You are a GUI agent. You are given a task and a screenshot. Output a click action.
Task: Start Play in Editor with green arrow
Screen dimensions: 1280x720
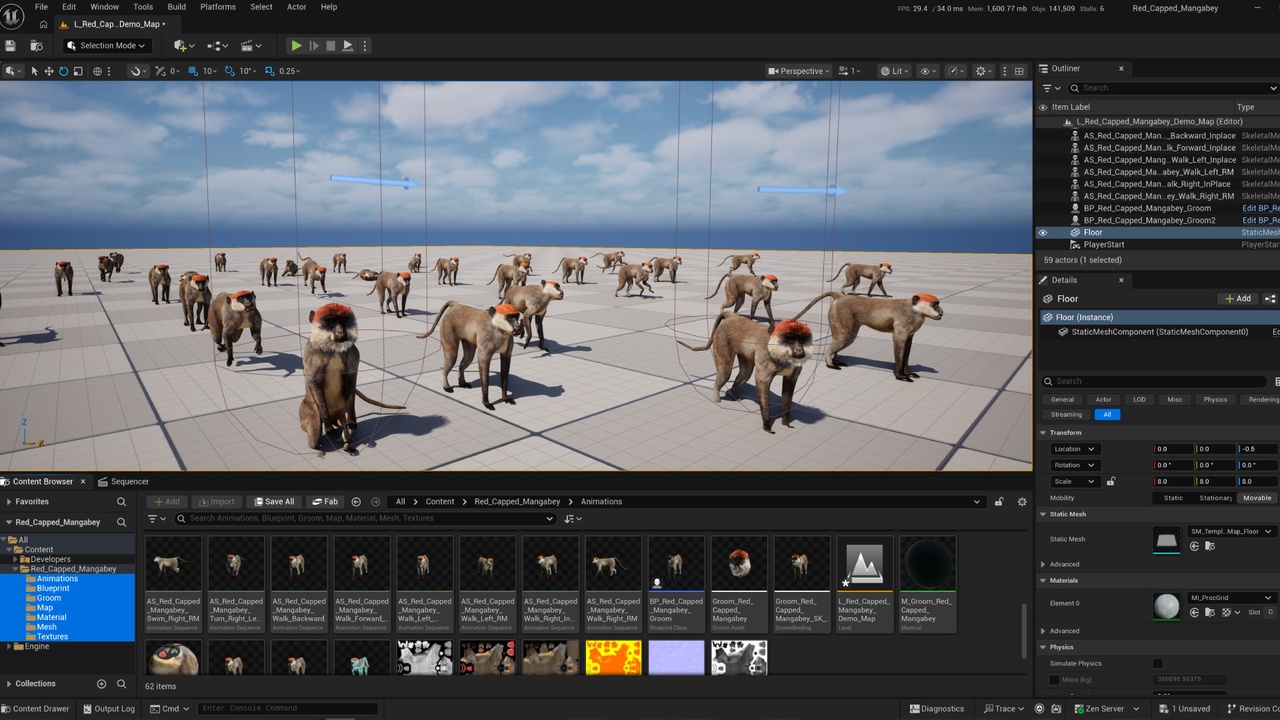tap(296, 45)
